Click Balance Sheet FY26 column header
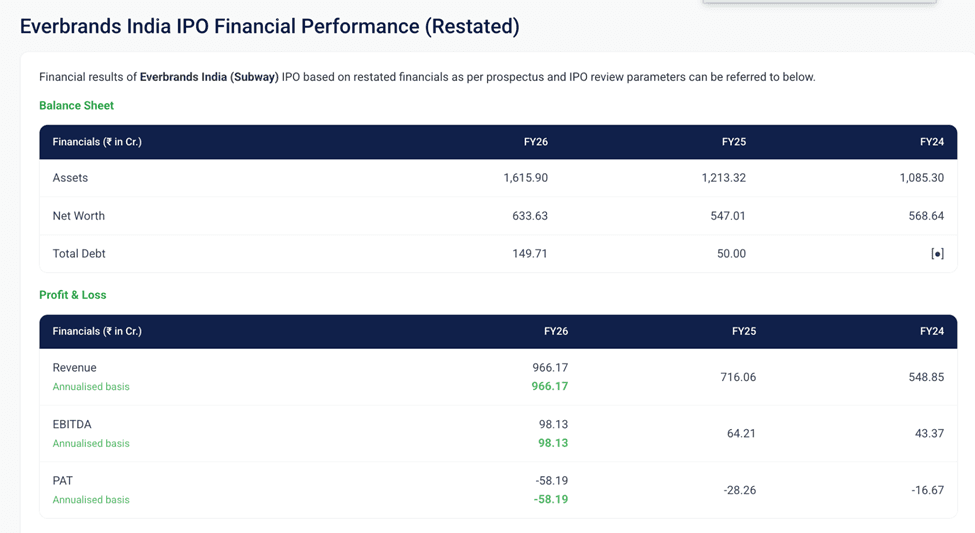The width and height of the screenshot is (975, 533). (x=535, y=142)
